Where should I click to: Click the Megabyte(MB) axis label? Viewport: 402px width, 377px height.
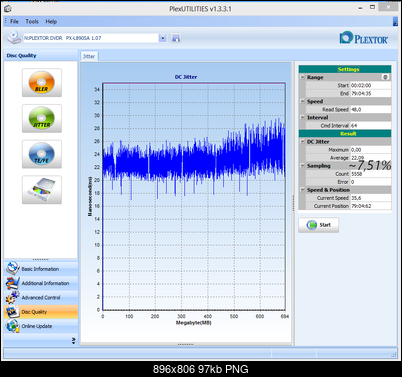(194, 323)
